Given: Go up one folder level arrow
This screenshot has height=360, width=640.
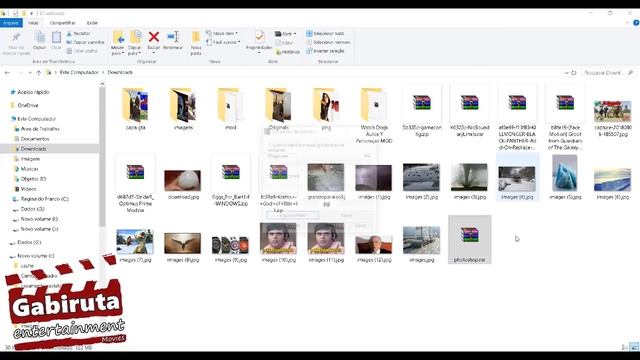Looking at the screenshot, I should (39, 73).
